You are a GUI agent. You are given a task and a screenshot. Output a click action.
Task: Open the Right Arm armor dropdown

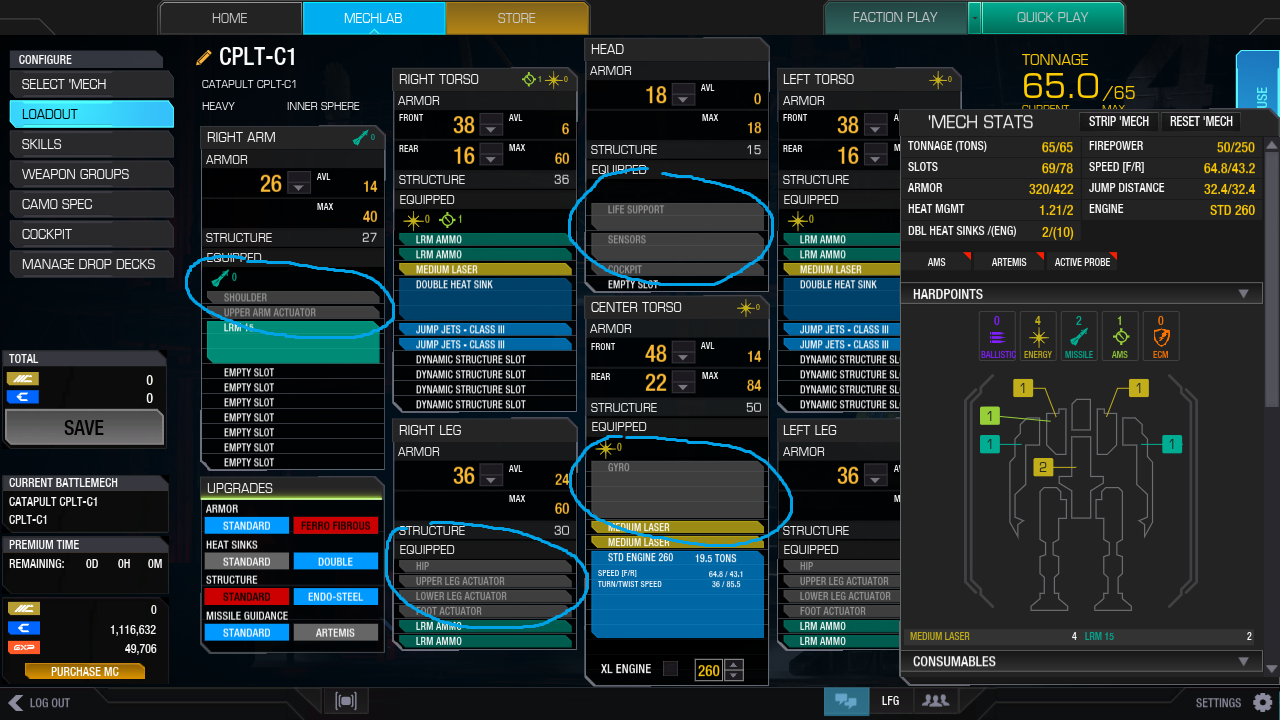tap(299, 184)
